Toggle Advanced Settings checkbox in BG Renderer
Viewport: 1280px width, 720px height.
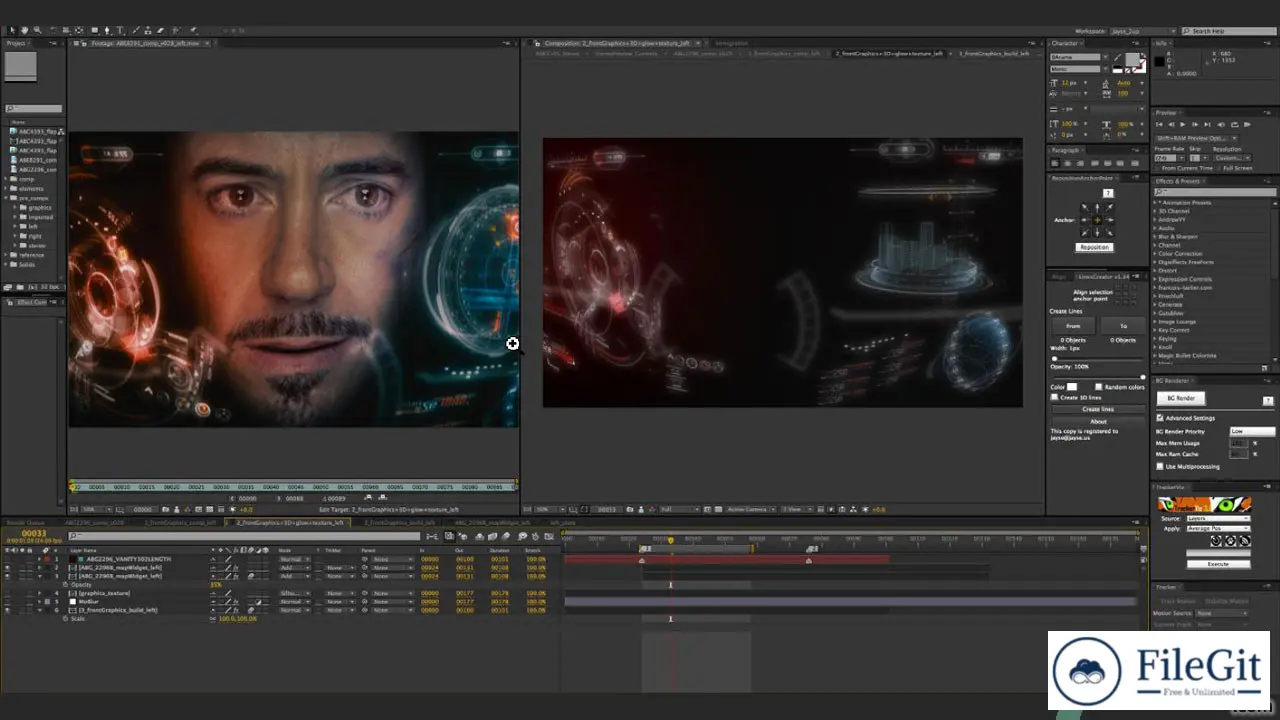pyautogui.click(x=1160, y=418)
